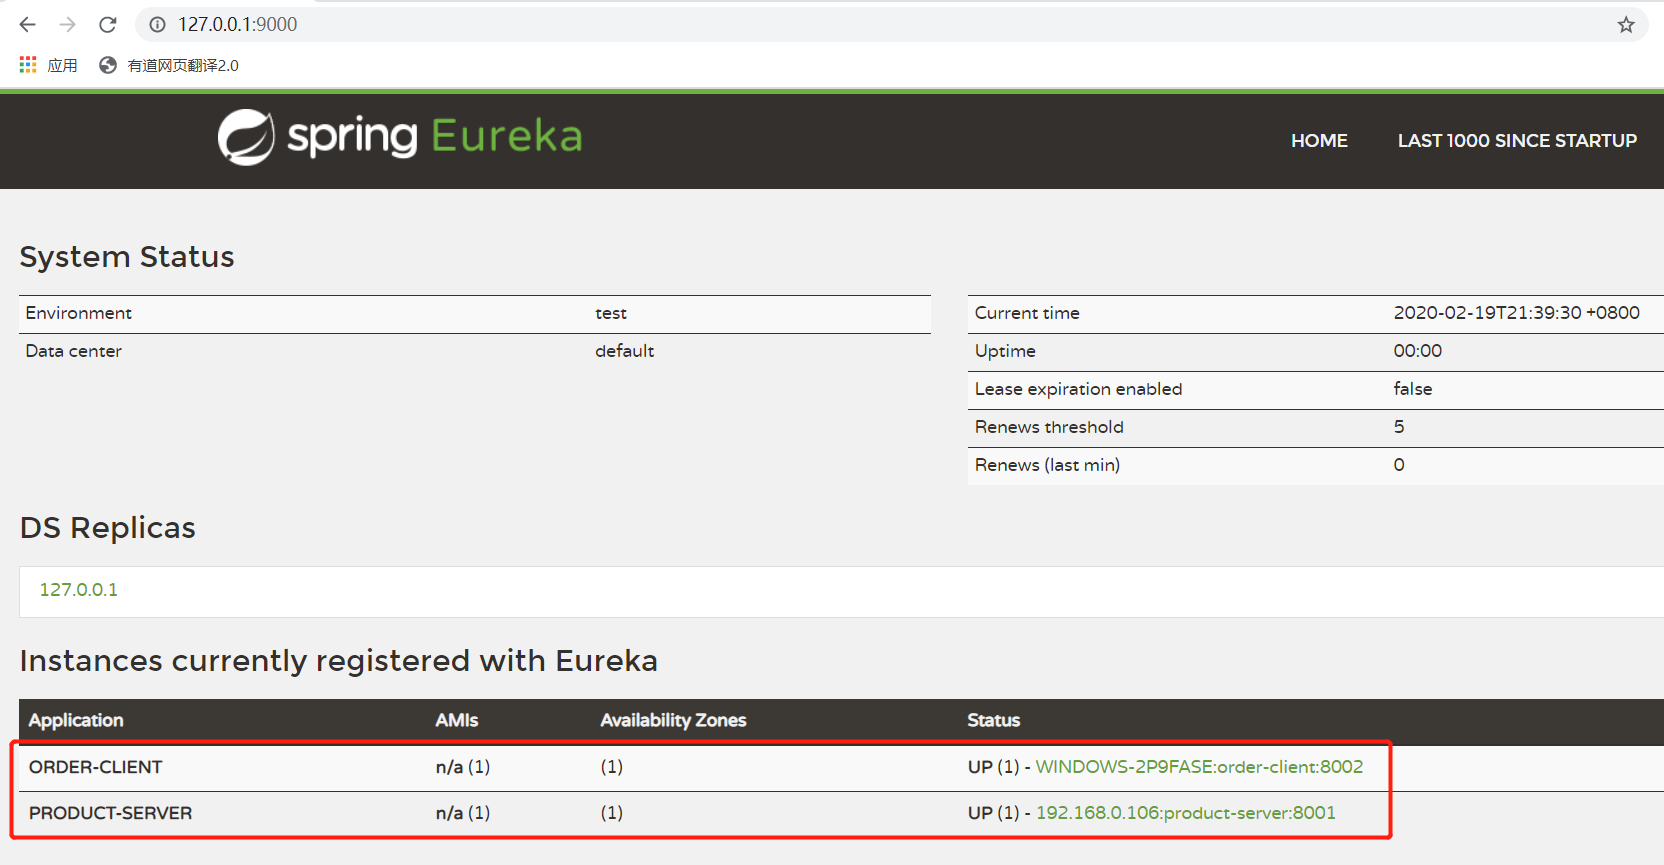Open the 有道网页翻译2.0 bookmark
Viewport: 1664px width, 865px height.
pyautogui.click(x=169, y=65)
